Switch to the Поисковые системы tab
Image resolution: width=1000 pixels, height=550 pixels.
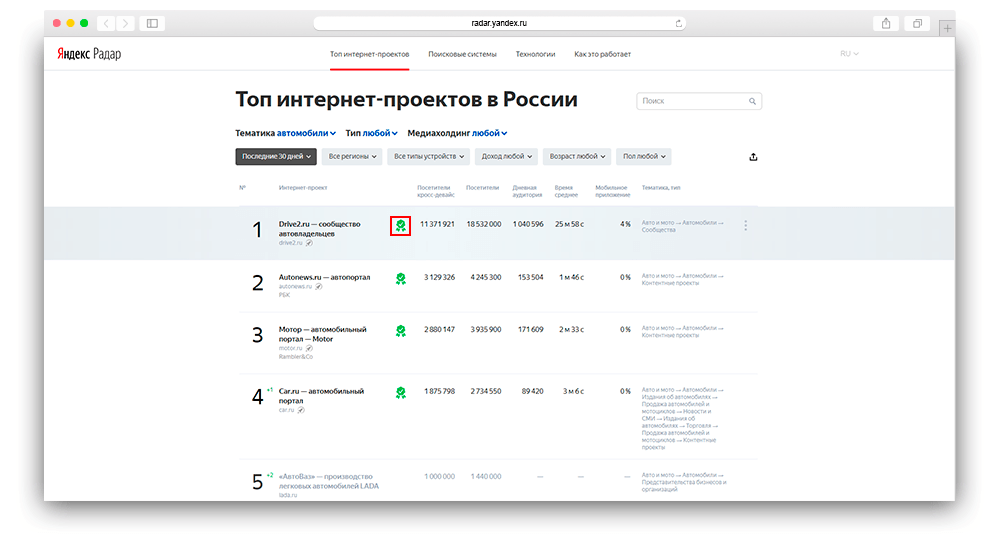pyautogui.click(x=462, y=54)
